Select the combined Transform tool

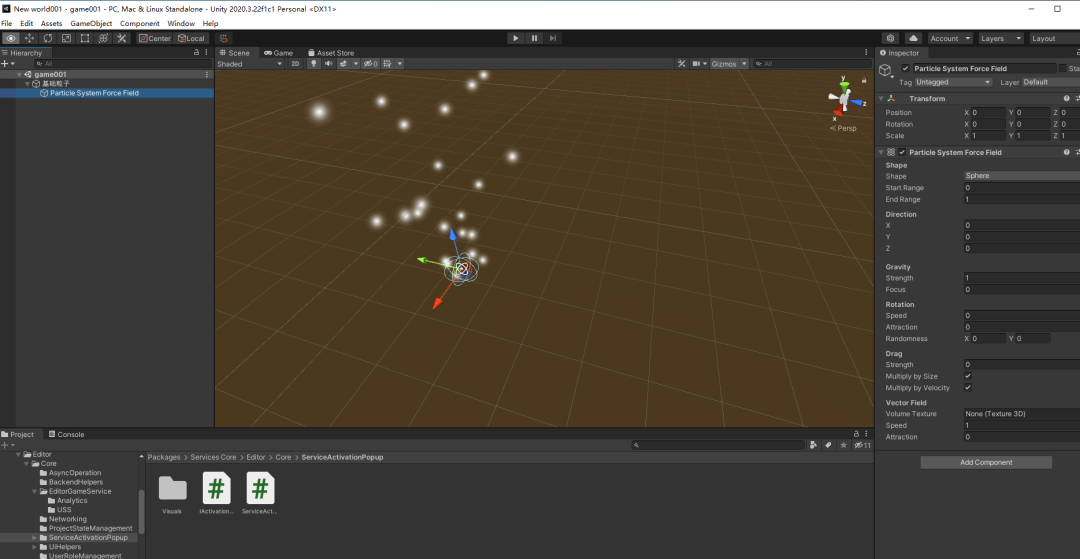click(x=103, y=39)
